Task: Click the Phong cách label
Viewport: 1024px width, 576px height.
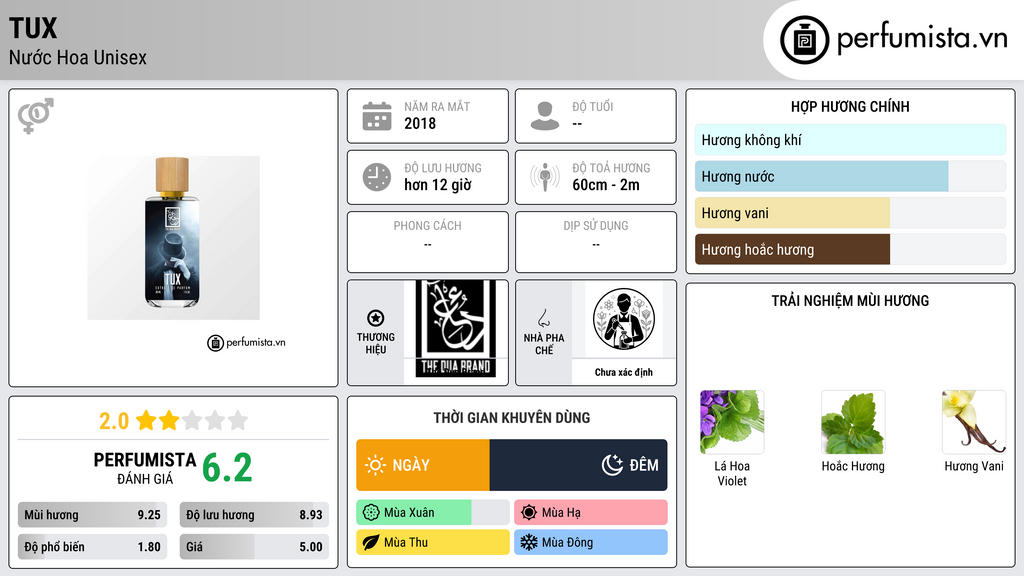Action: pos(428,226)
